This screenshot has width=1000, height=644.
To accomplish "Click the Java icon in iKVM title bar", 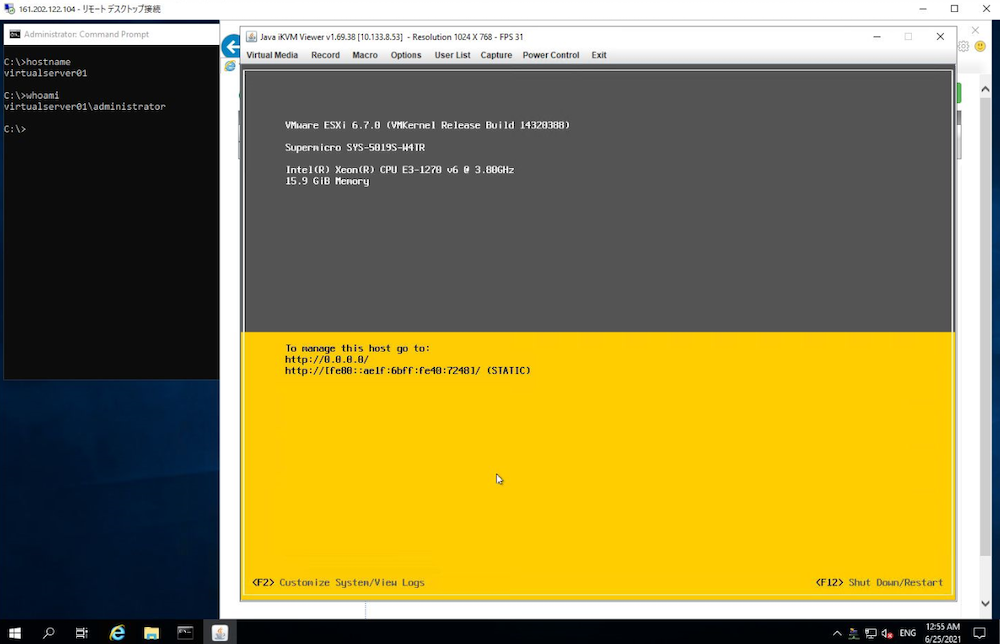I will tap(251, 36).
